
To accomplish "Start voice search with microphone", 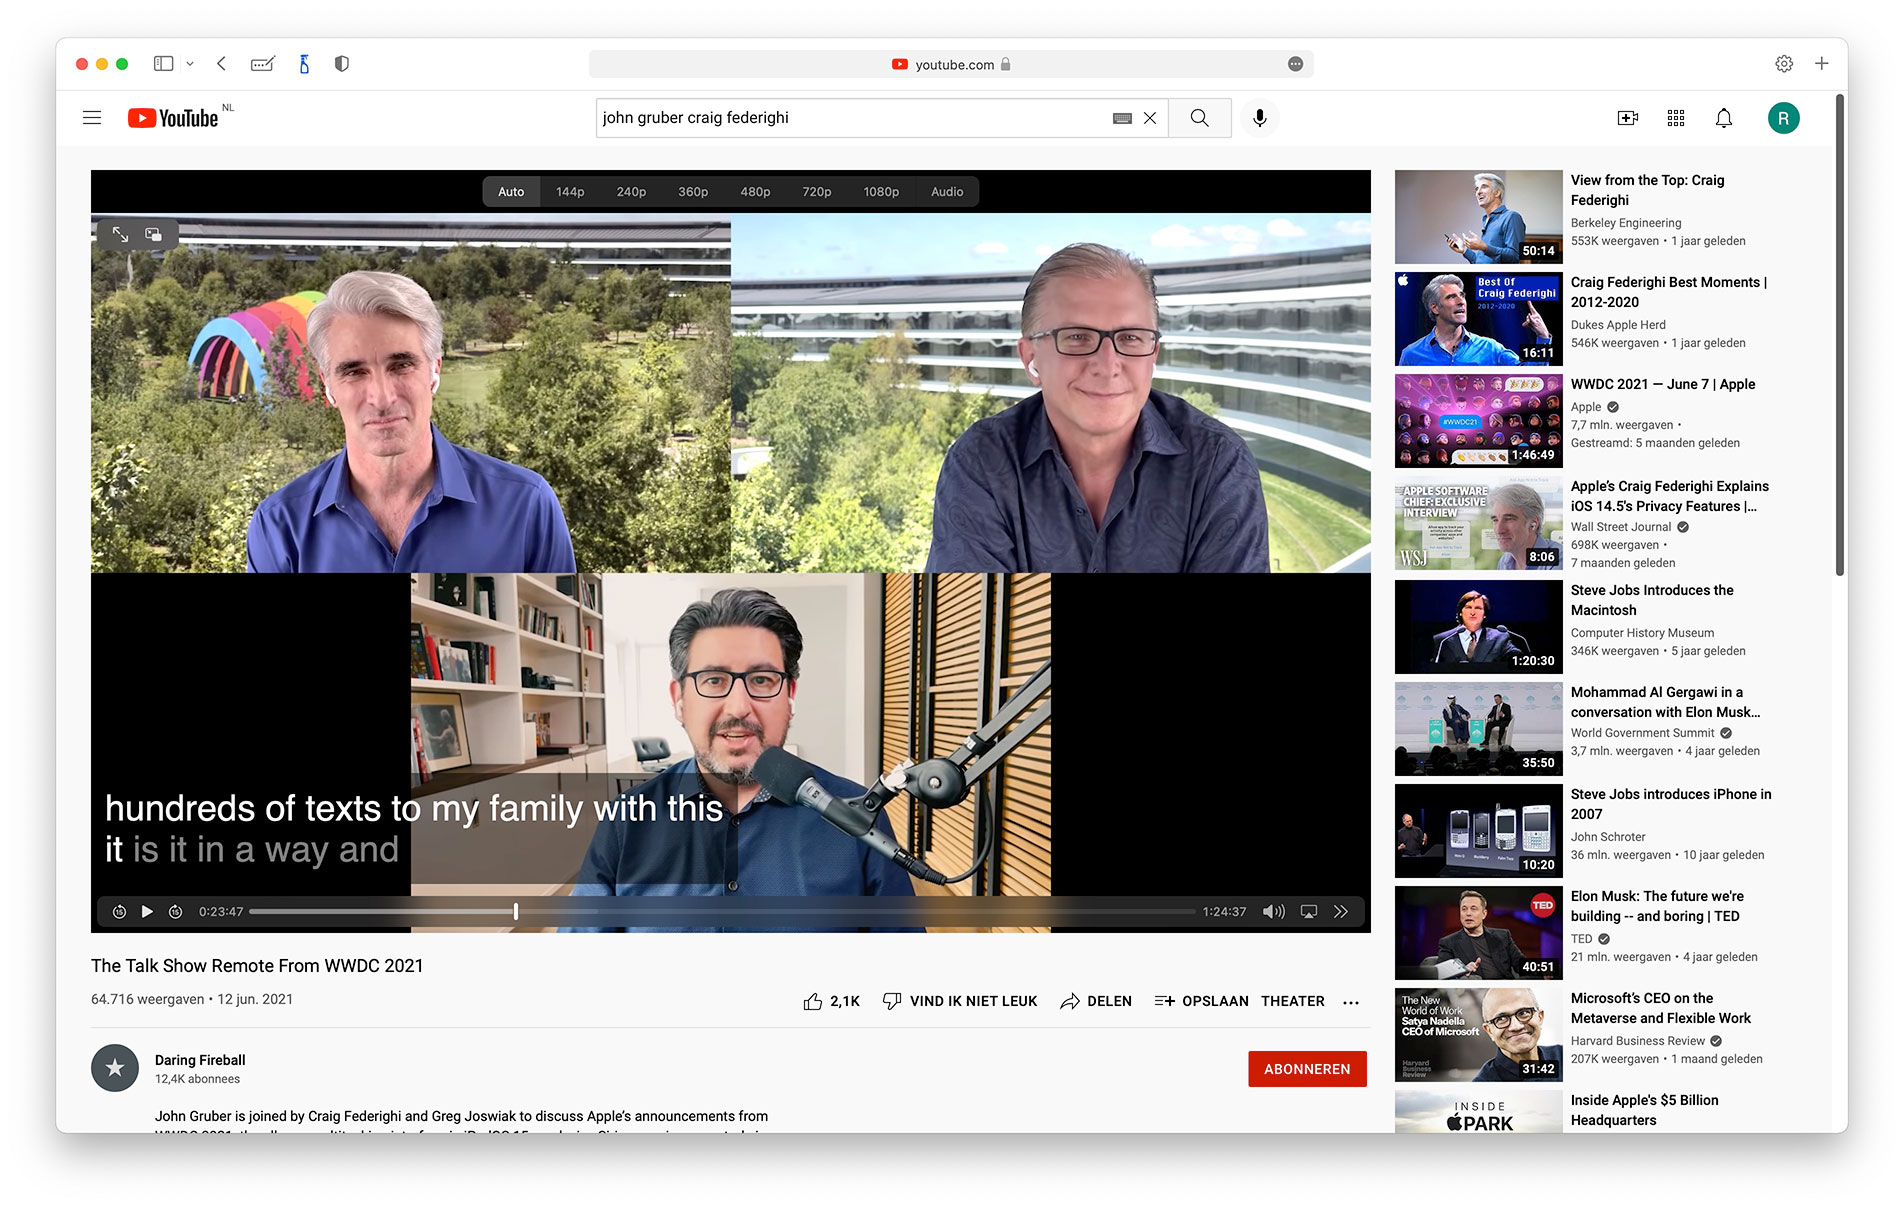I will tap(1260, 118).
